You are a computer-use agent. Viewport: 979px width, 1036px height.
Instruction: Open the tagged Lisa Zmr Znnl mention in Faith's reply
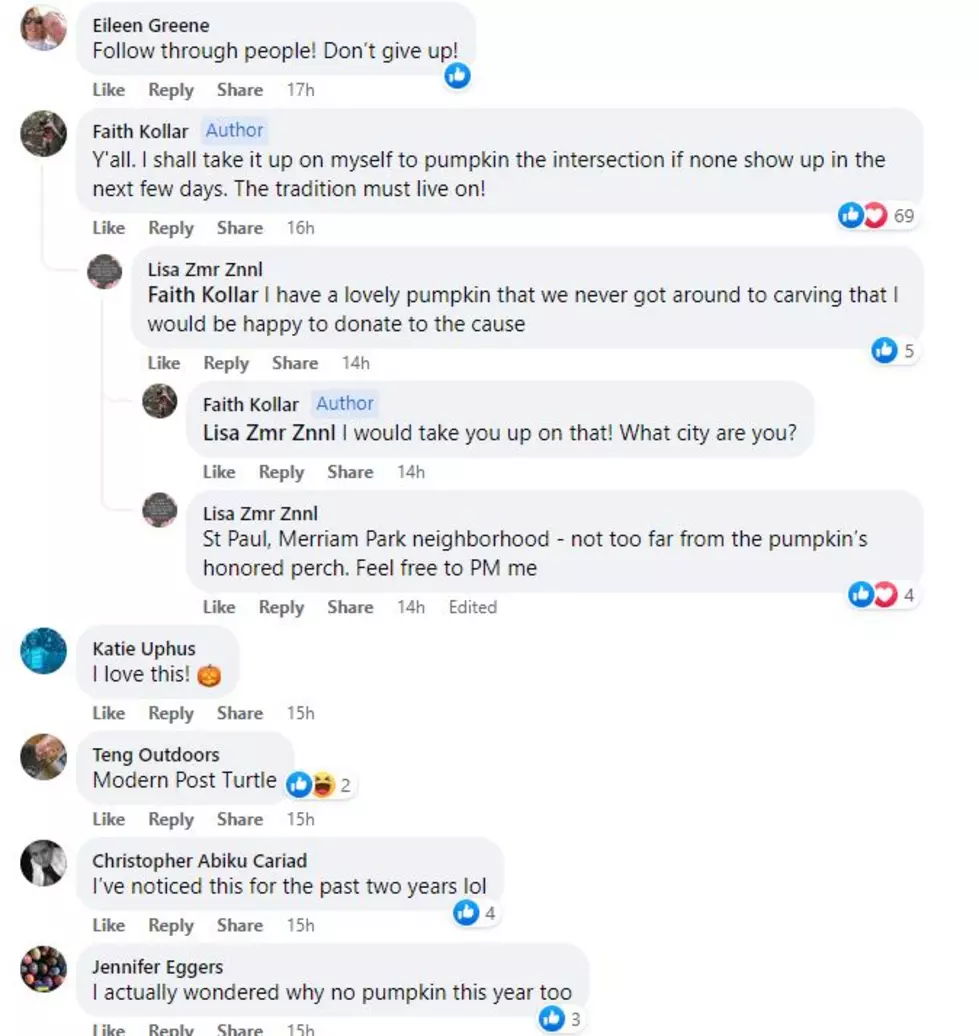(x=269, y=433)
